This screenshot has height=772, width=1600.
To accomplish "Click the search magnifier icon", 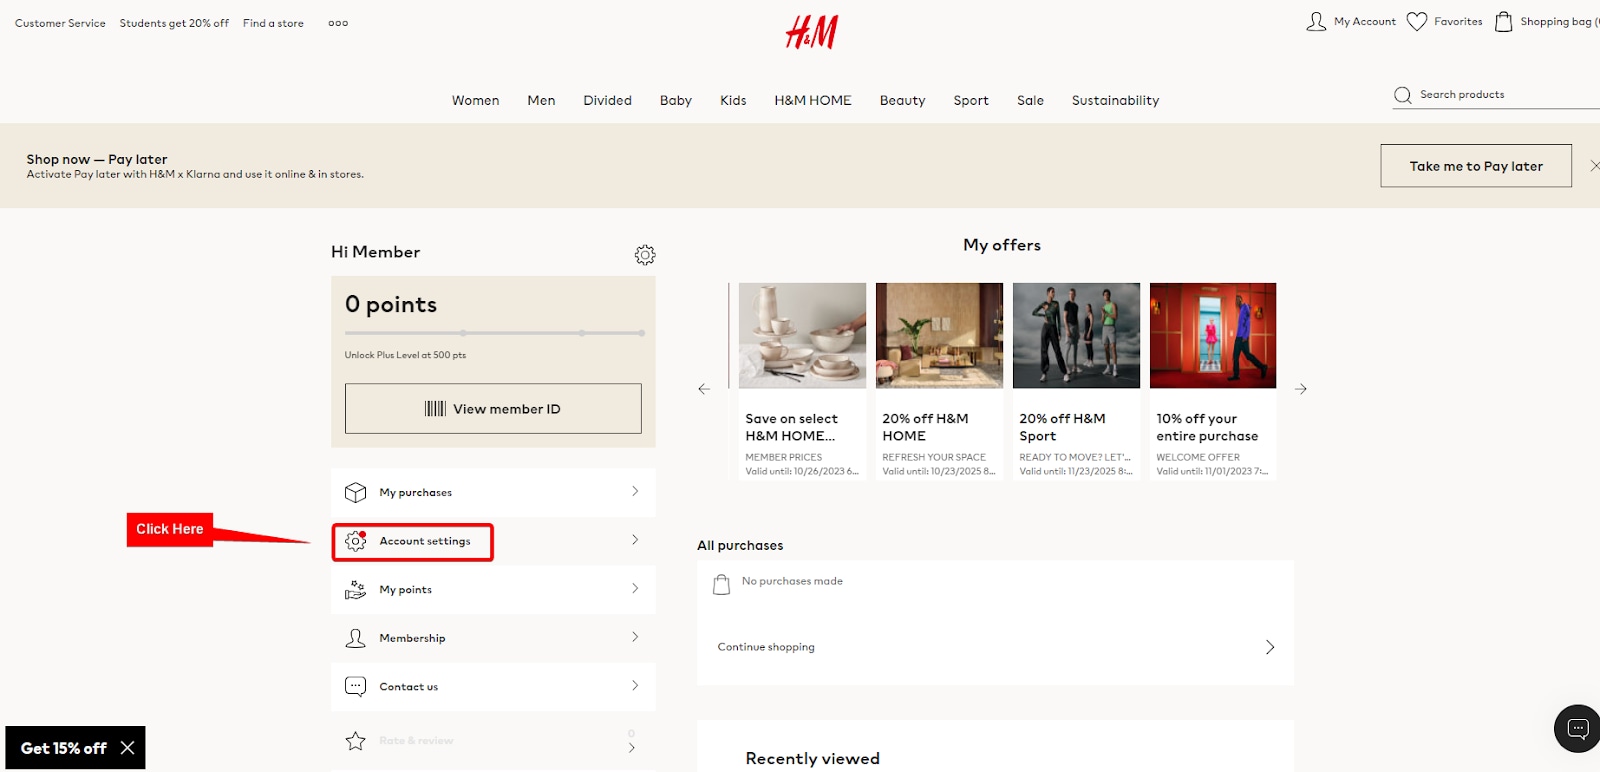I will point(1403,95).
